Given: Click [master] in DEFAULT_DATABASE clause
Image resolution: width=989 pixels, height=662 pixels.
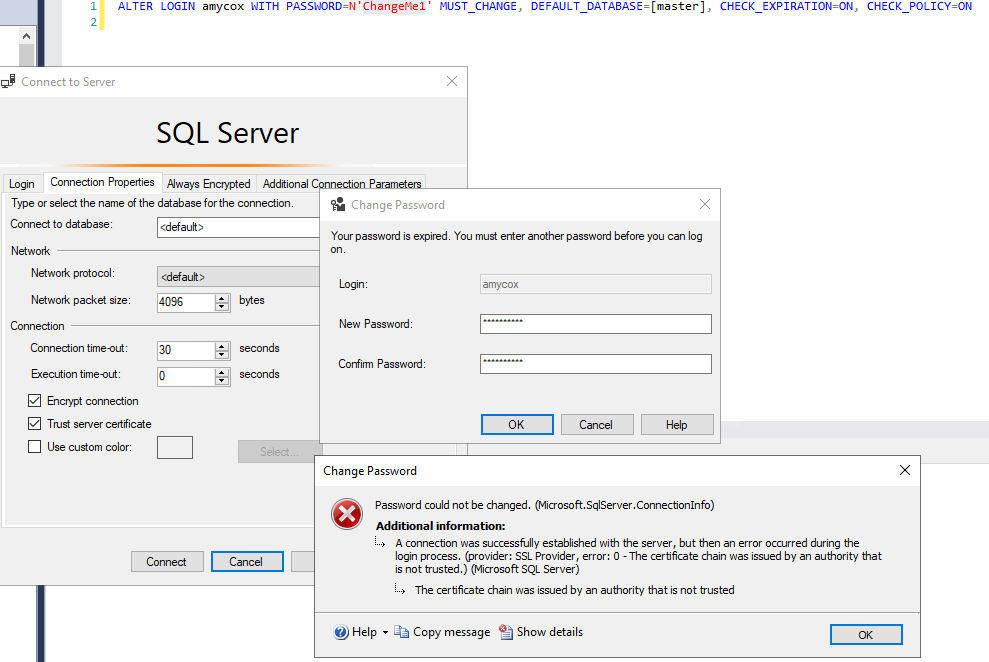Looking at the screenshot, I should coord(678,6).
